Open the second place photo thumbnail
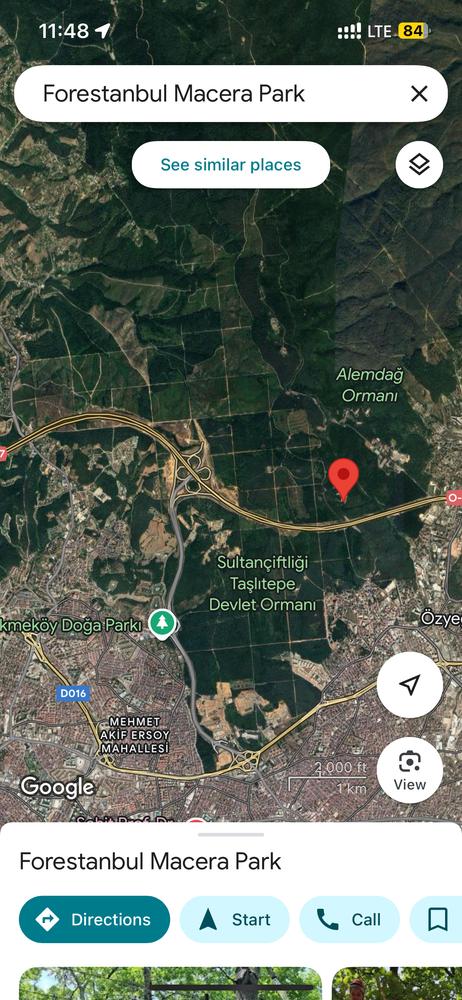This screenshot has height=1000, width=462. (x=397, y=983)
